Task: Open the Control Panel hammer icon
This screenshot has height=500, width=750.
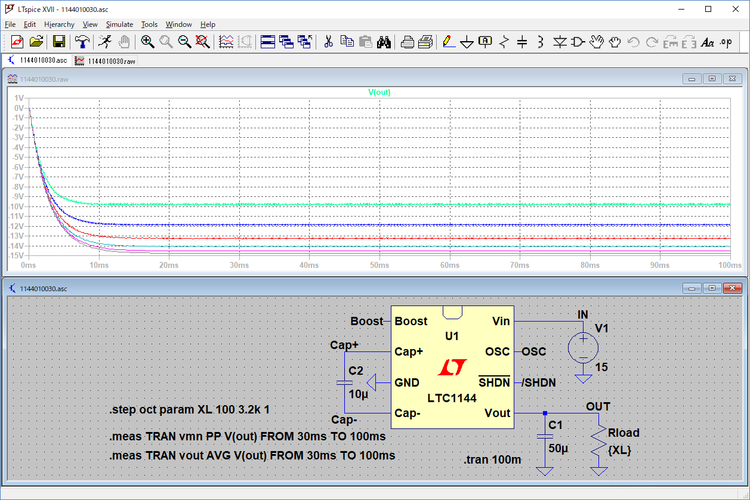Action: click(81, 42)
